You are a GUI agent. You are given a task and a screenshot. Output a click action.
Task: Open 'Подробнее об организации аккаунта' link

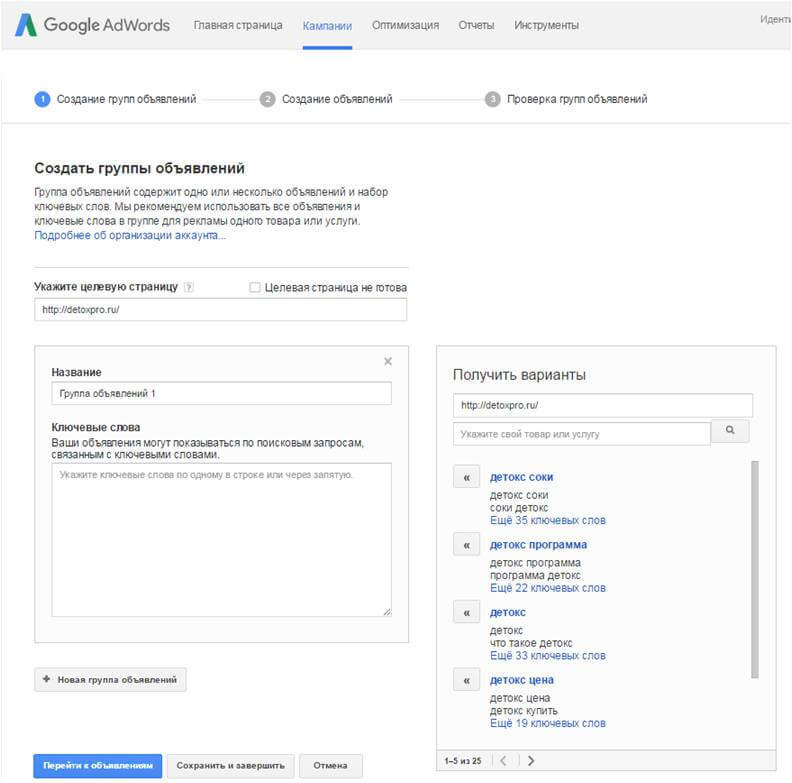pyautogui.click(x=130, y=235)
